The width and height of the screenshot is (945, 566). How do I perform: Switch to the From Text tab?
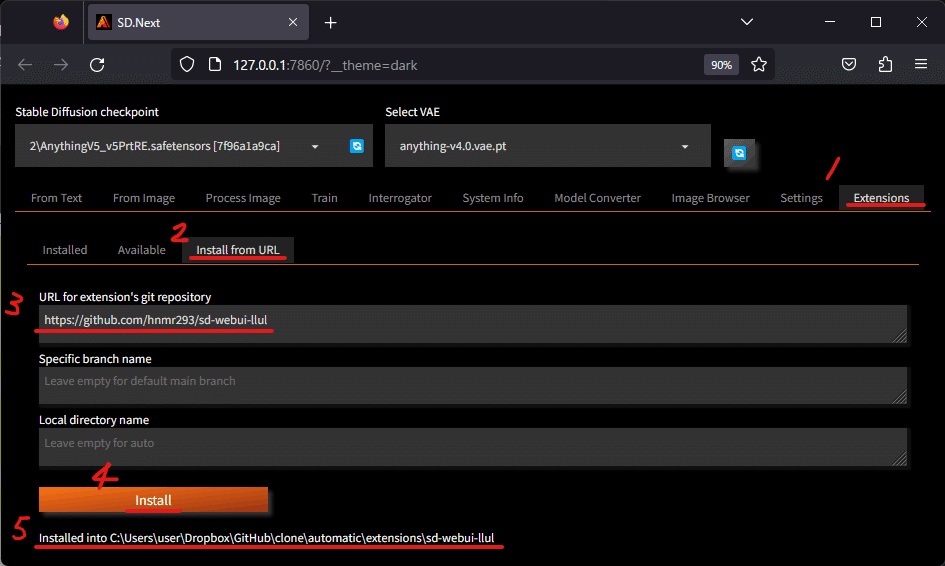tap(56, 198)
